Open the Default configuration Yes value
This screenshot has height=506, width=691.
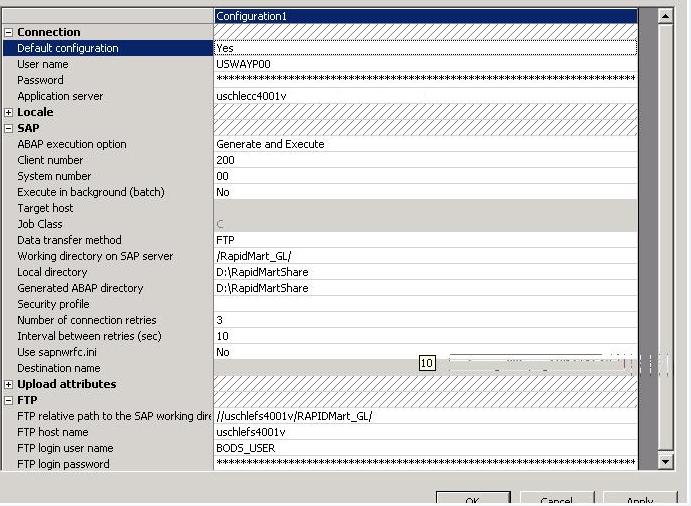pyautogui.click(x=426, y=48)
